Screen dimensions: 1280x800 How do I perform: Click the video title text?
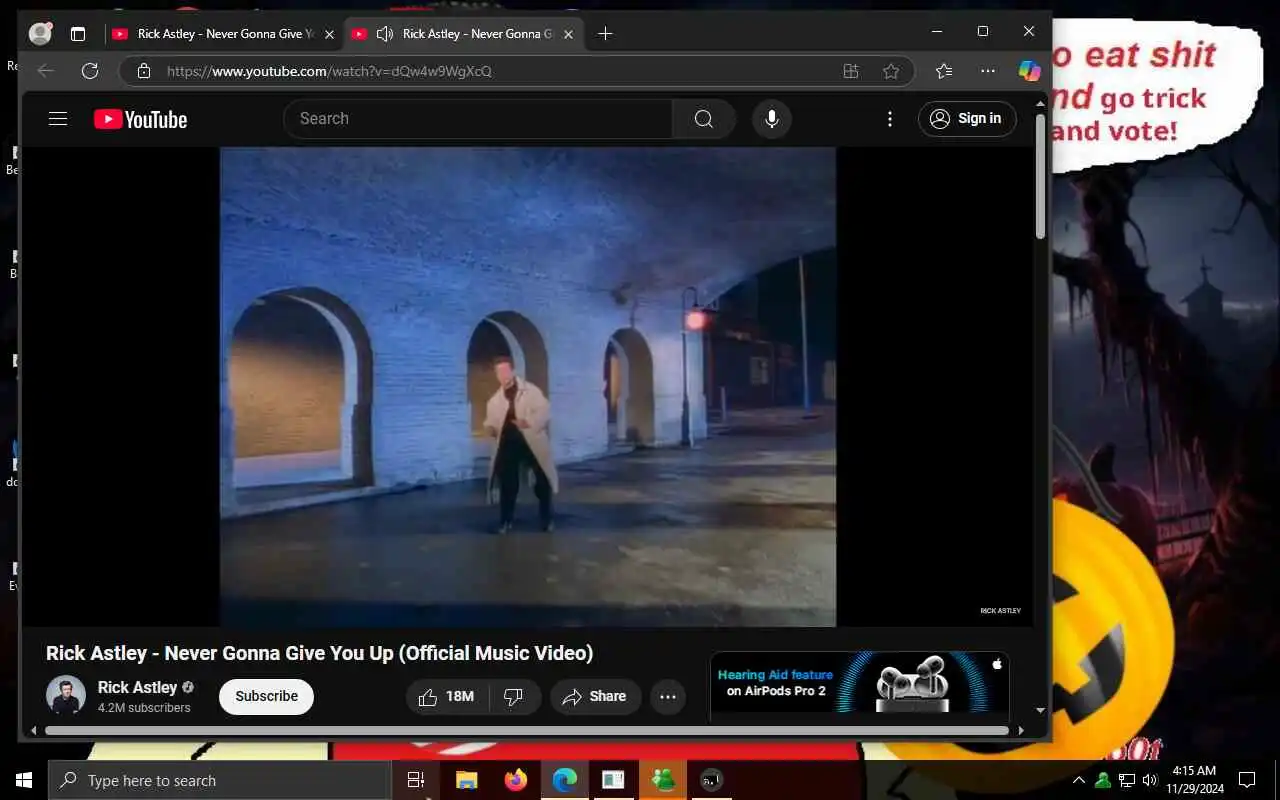point(319,653)
